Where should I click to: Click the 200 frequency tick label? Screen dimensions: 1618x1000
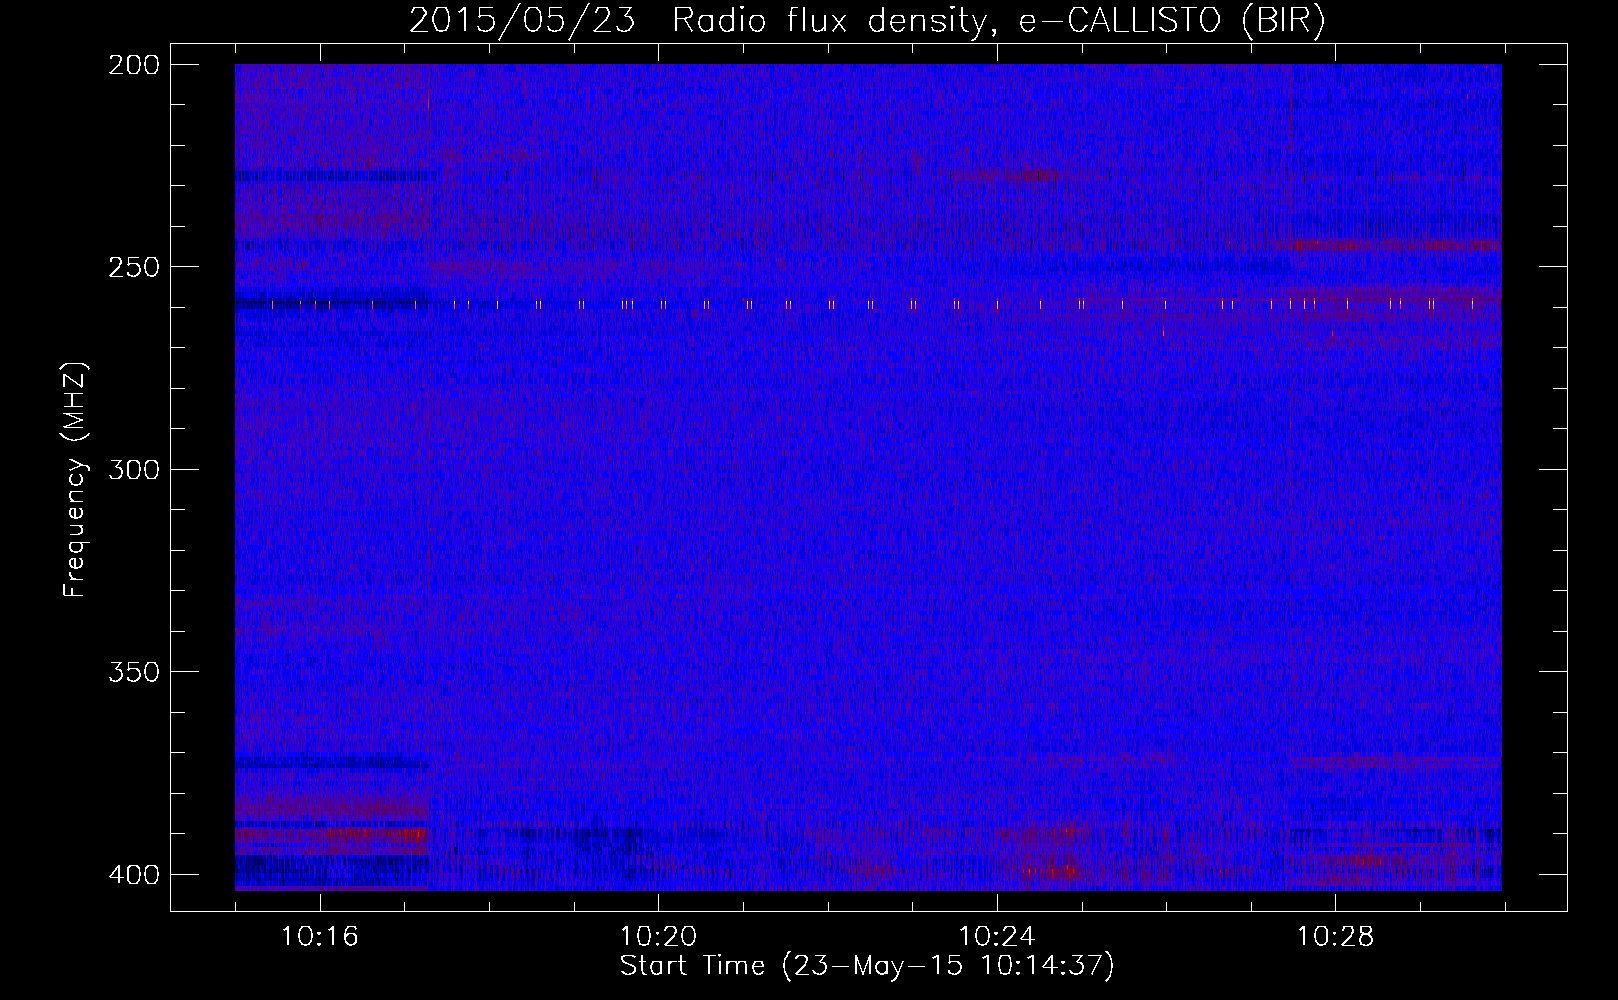133,65
